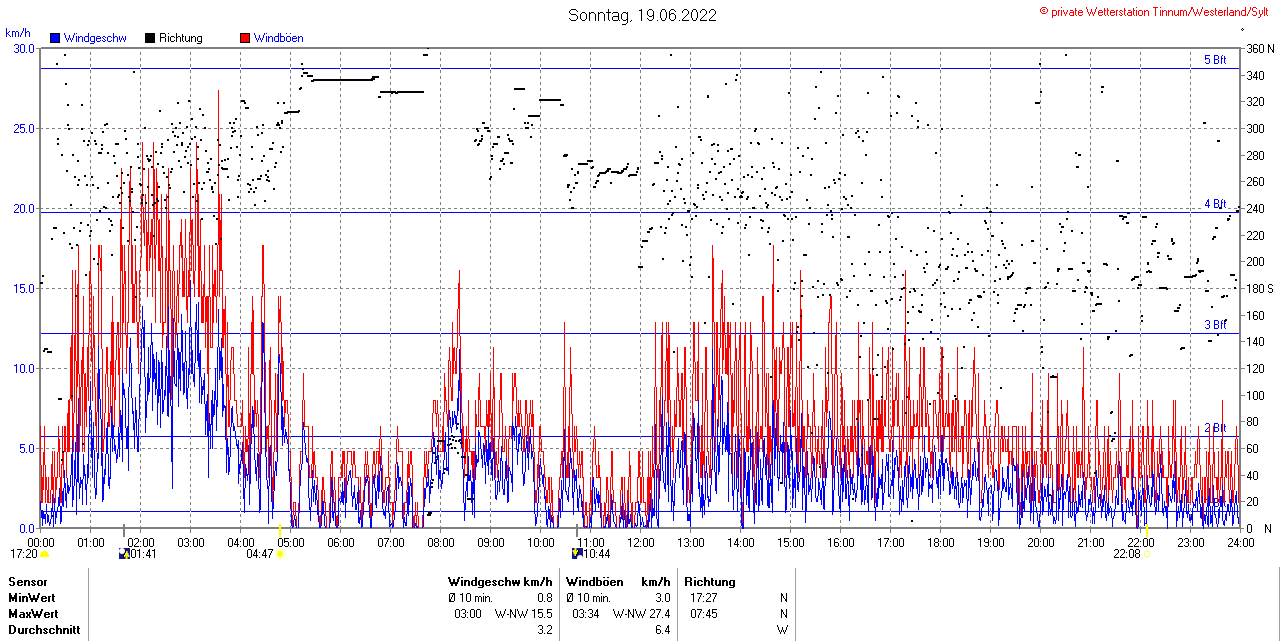Click the Windgeschw km/h column header
The height and width of the screenshot is (641, 1280).
point(500,582)
